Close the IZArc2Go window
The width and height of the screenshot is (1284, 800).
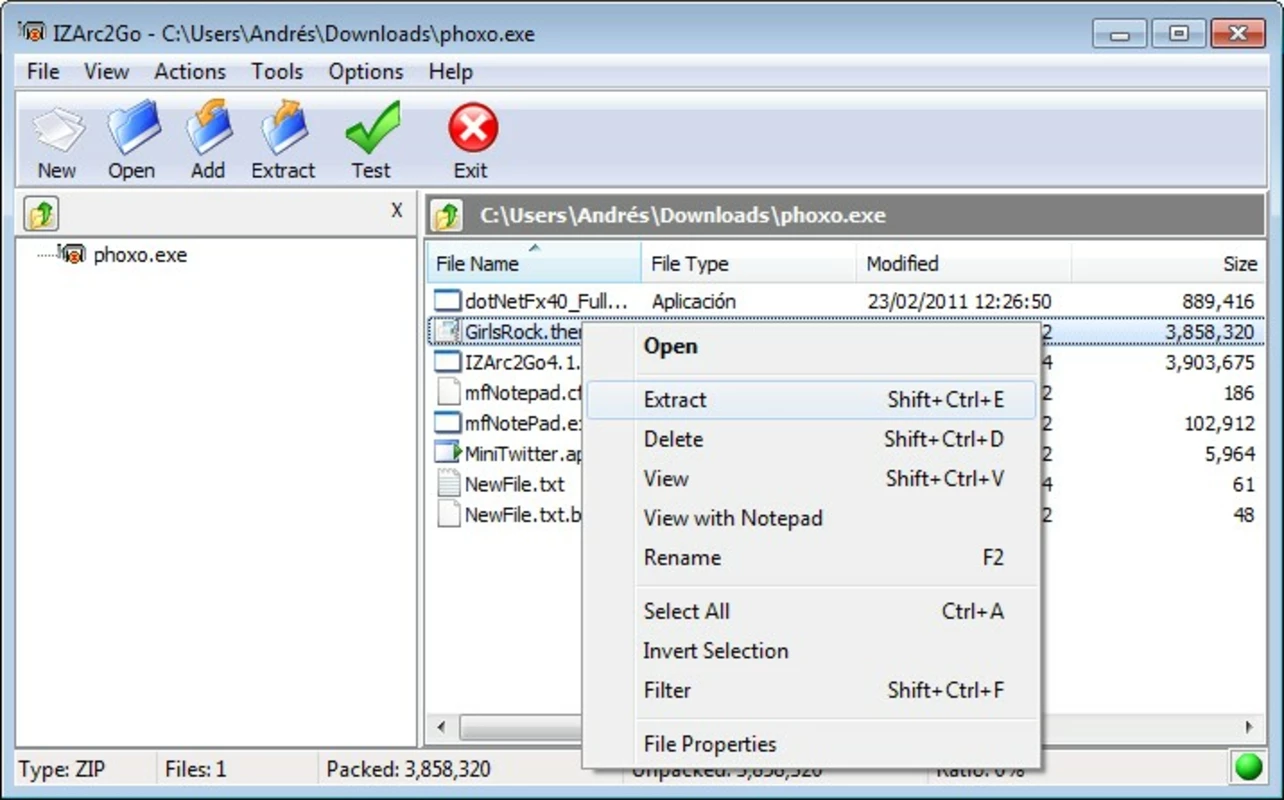(x=1238, y=34)
